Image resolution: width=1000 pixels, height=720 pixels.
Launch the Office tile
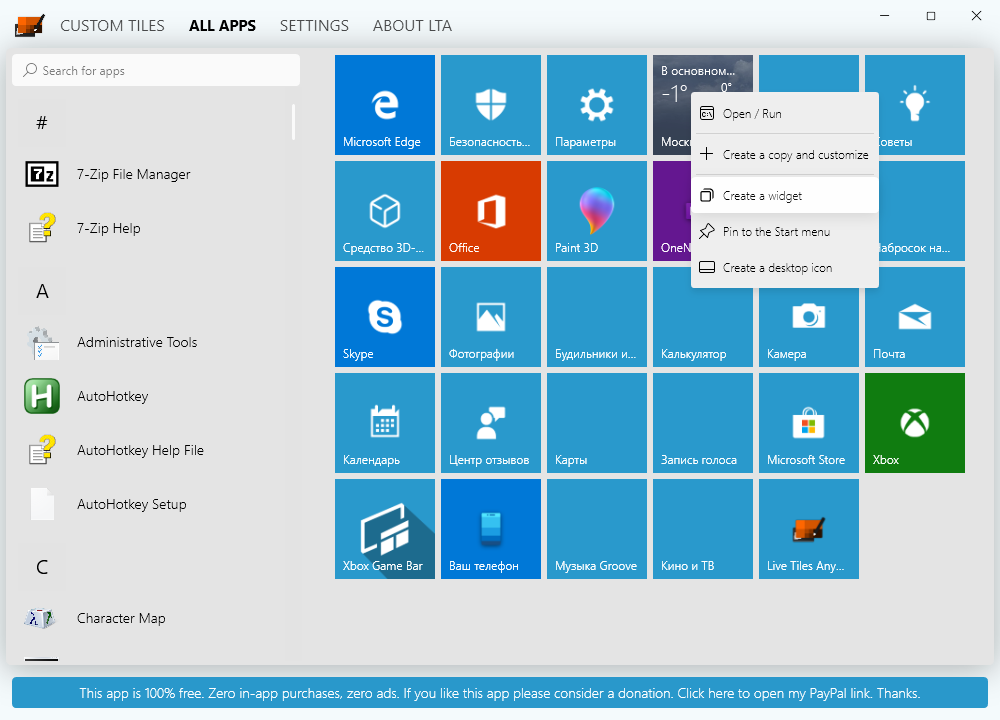[490, 210]
